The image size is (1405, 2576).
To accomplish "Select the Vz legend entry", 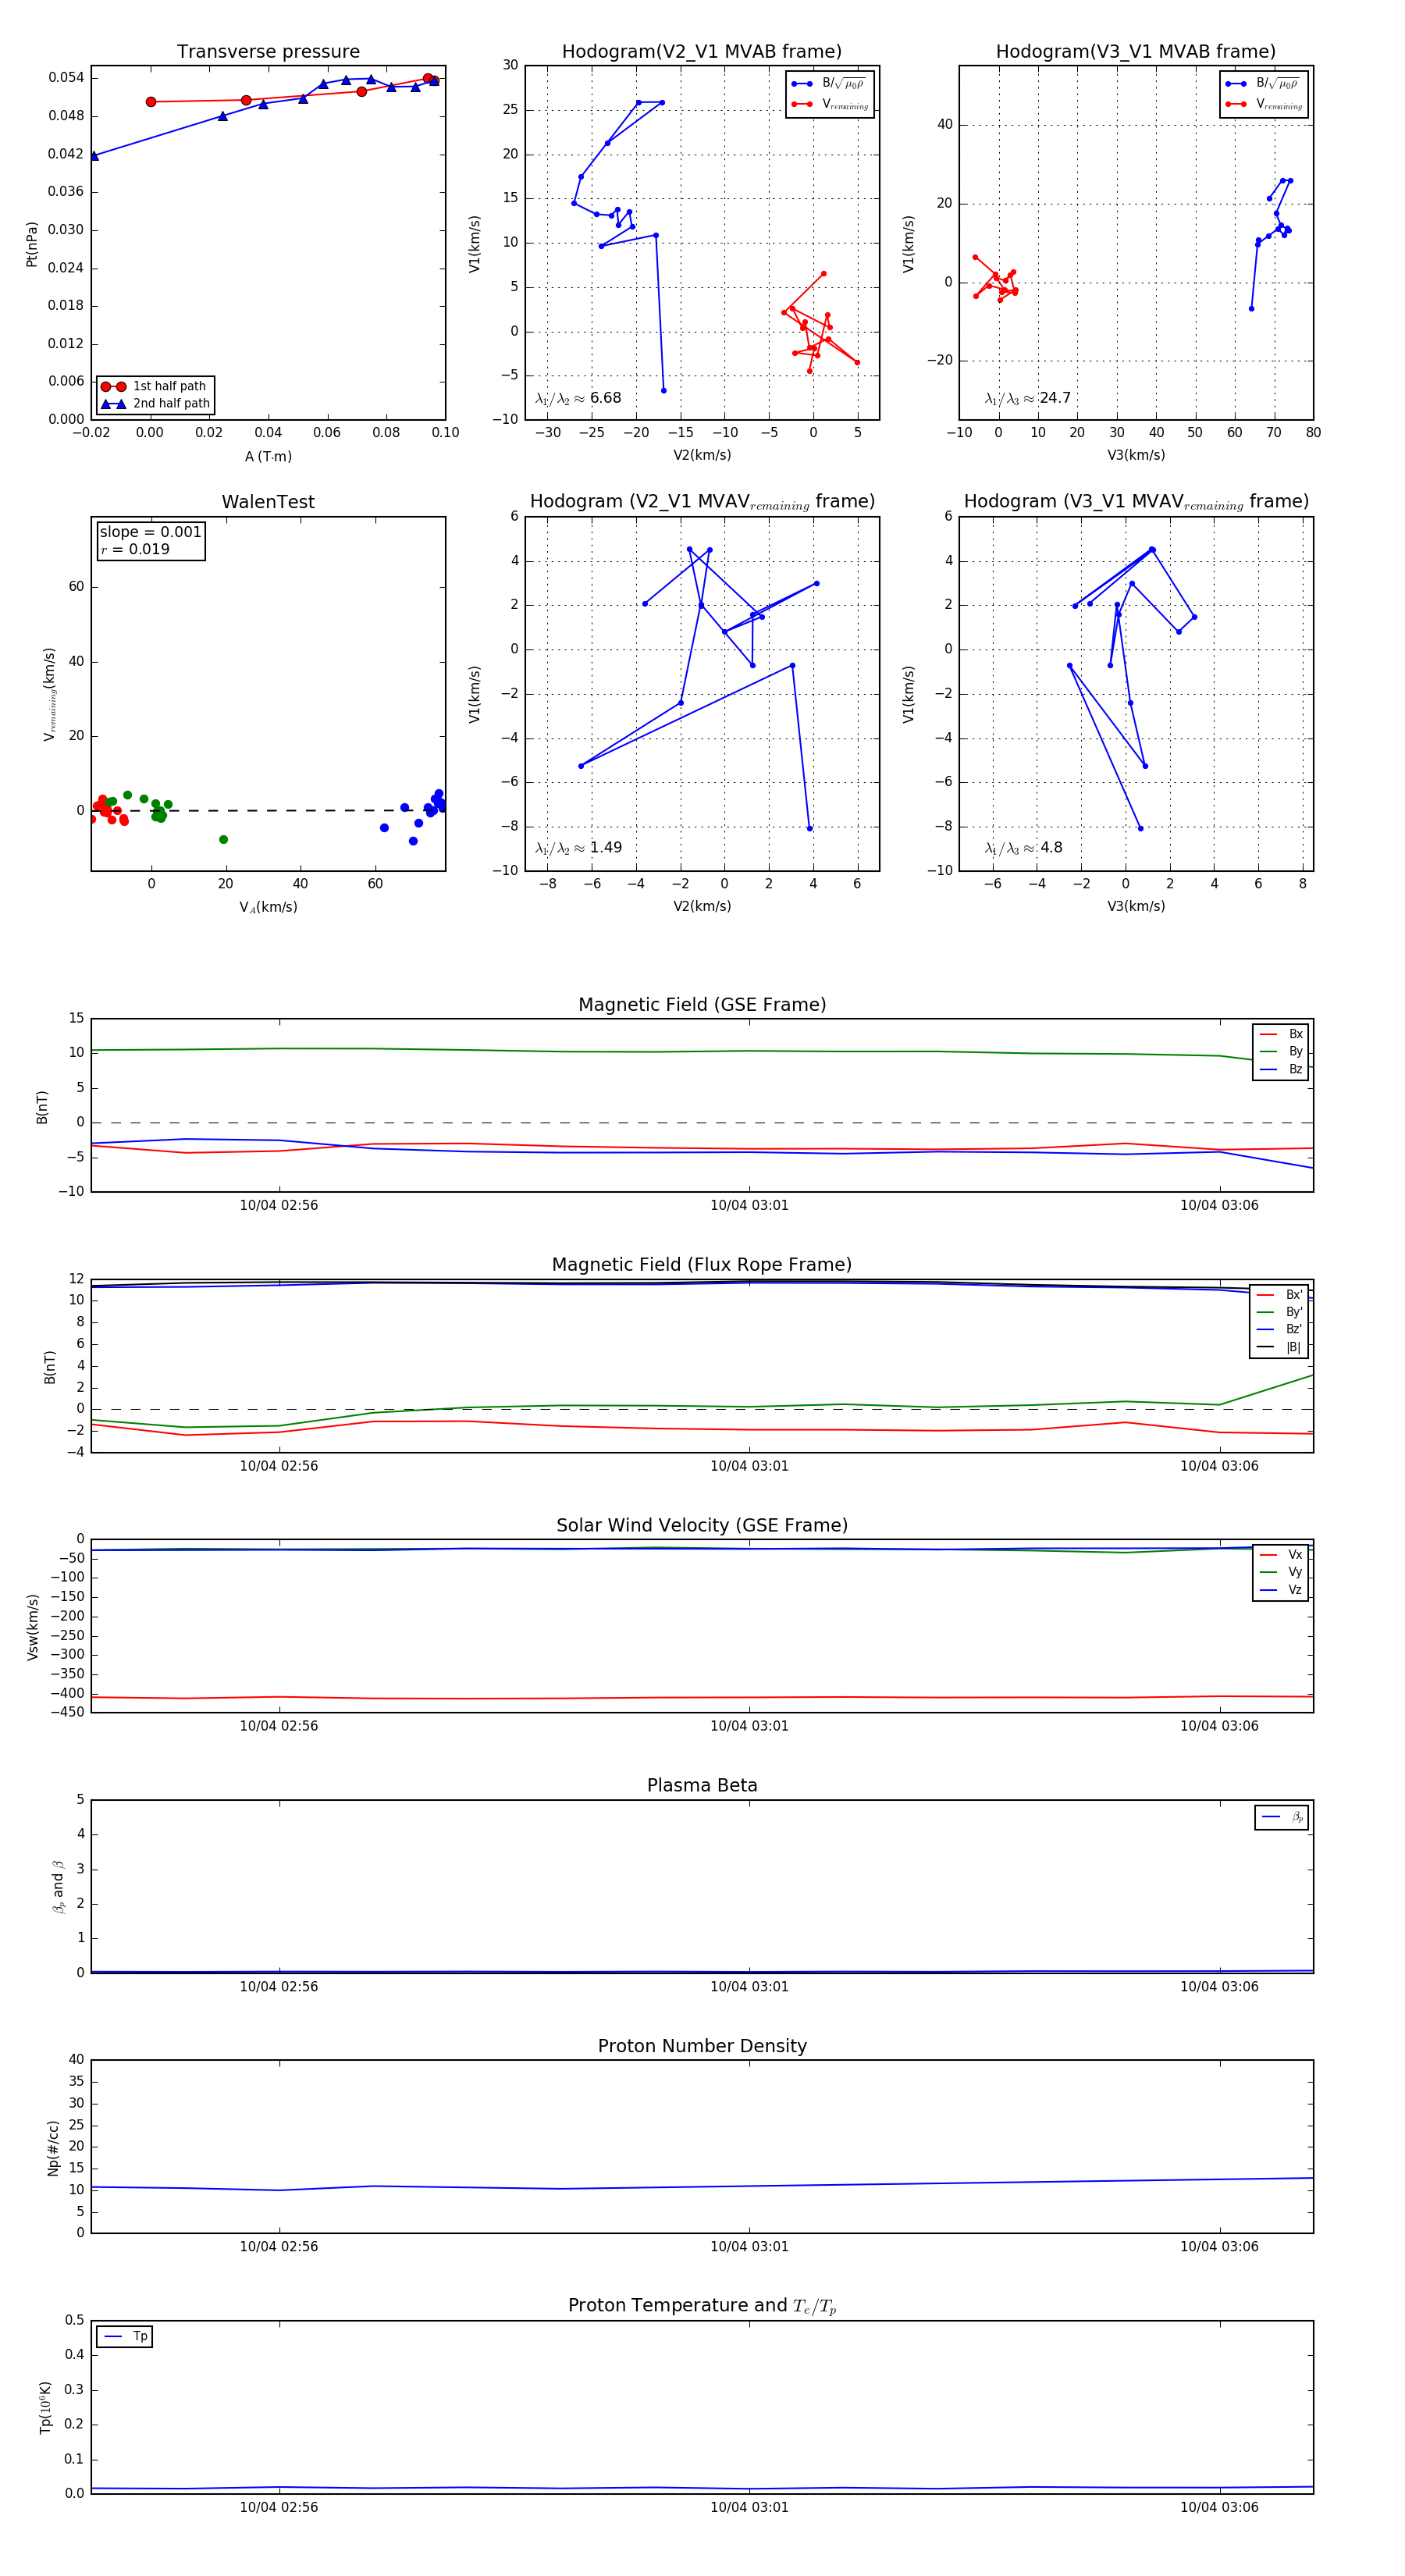I will (x=1281, y=1590).
